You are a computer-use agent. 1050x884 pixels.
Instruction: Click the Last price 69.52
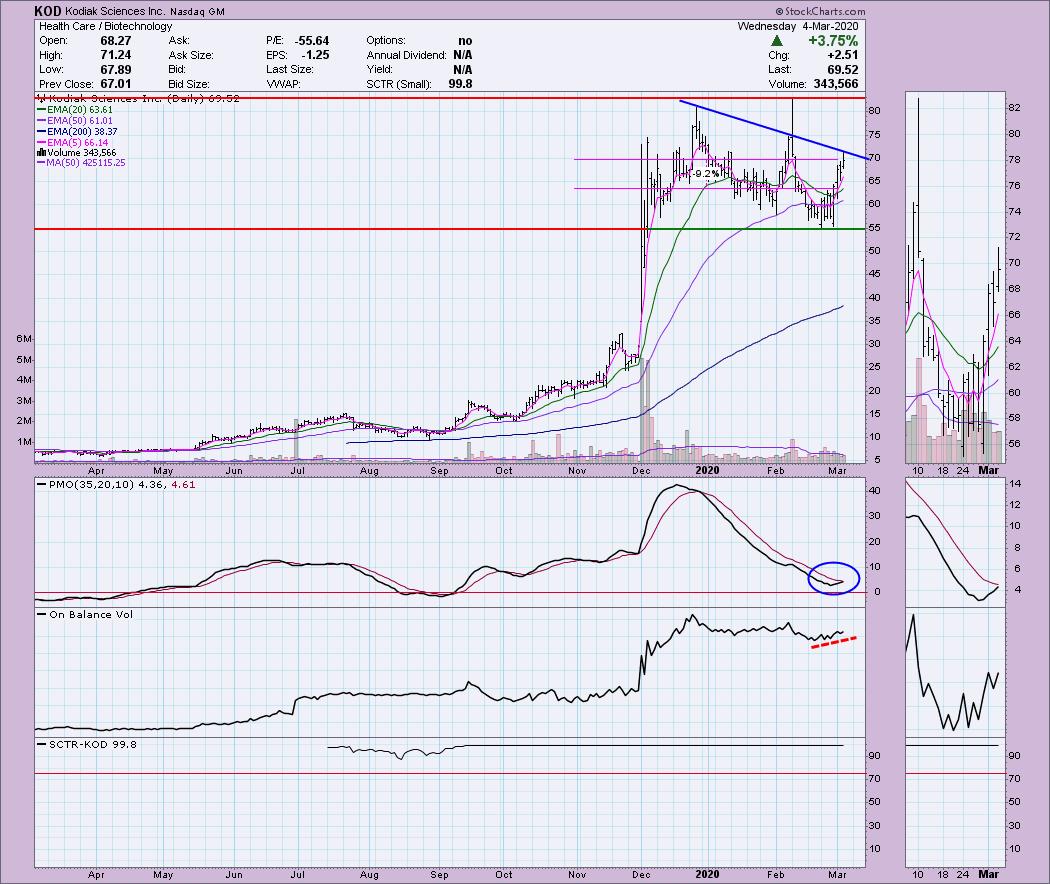point(842,70)
